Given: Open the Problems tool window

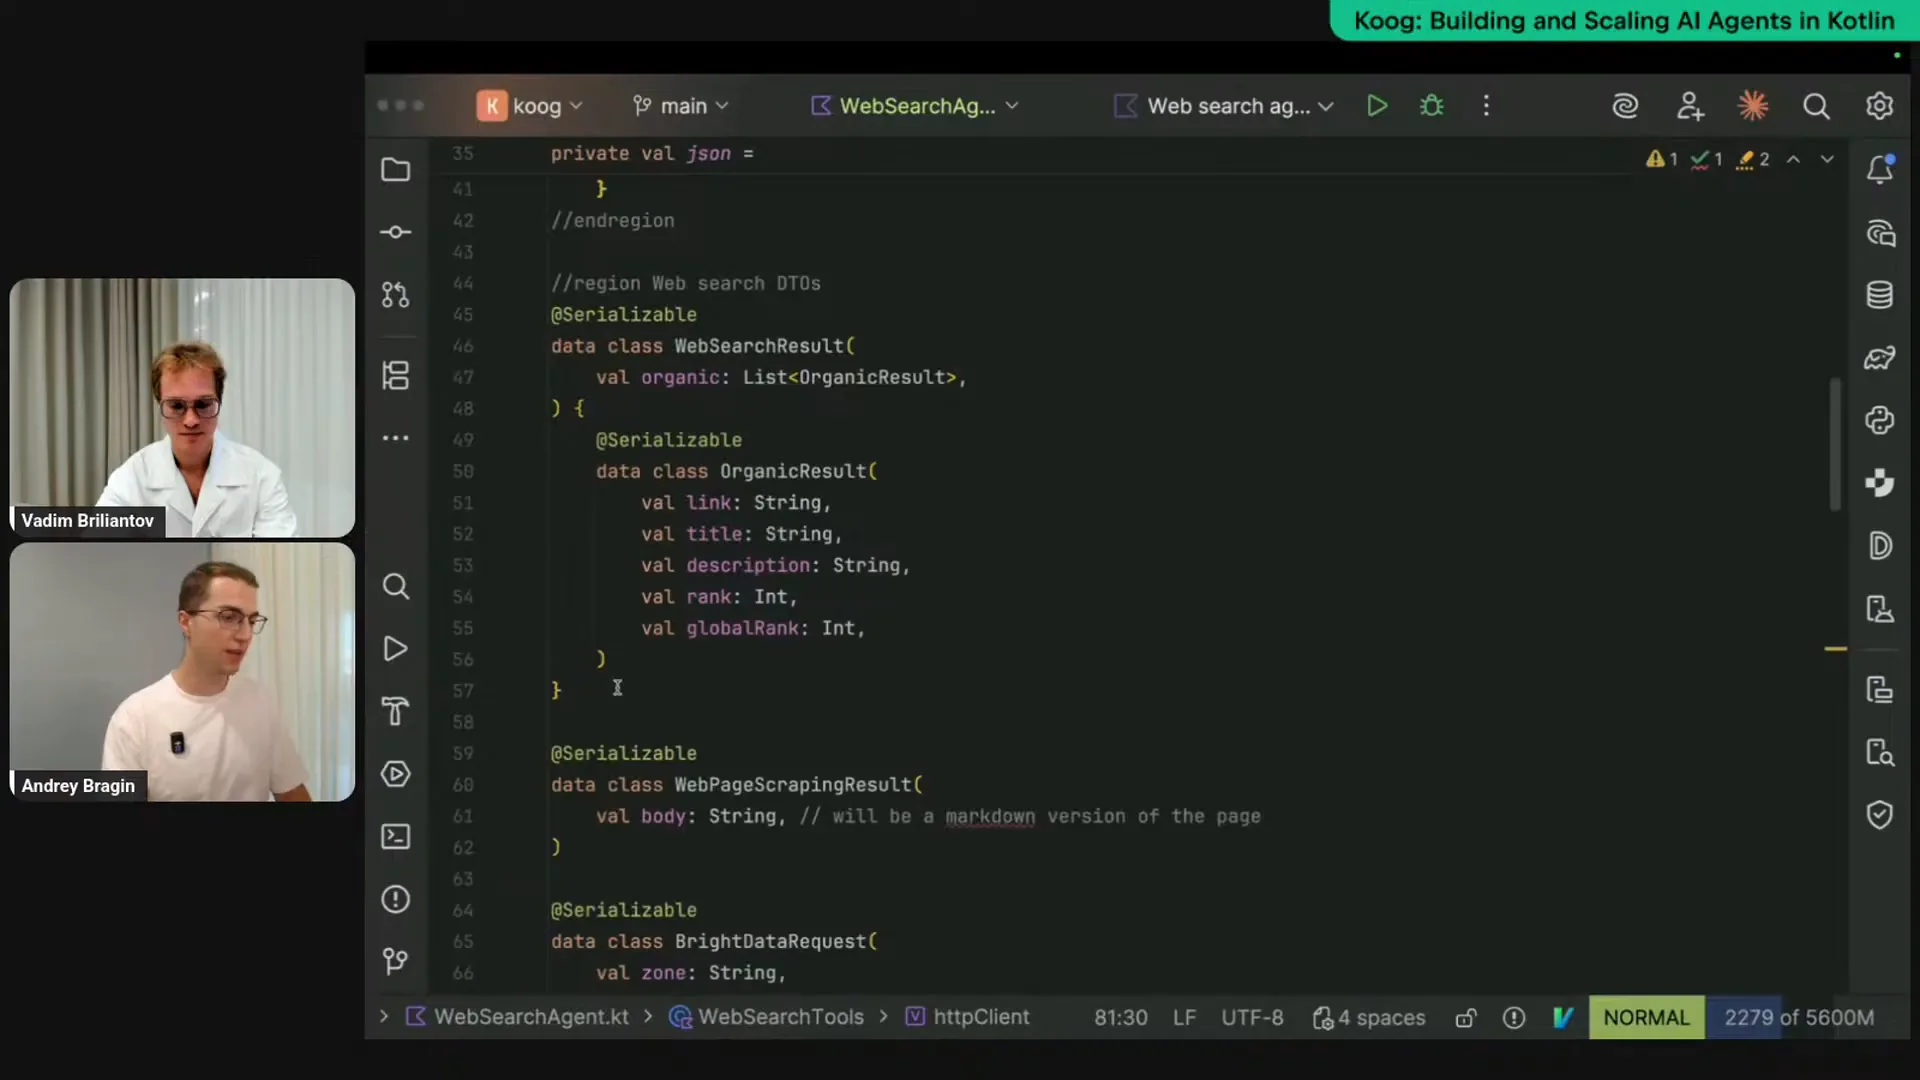Looking at the screenshot, I should coord(396,899).
